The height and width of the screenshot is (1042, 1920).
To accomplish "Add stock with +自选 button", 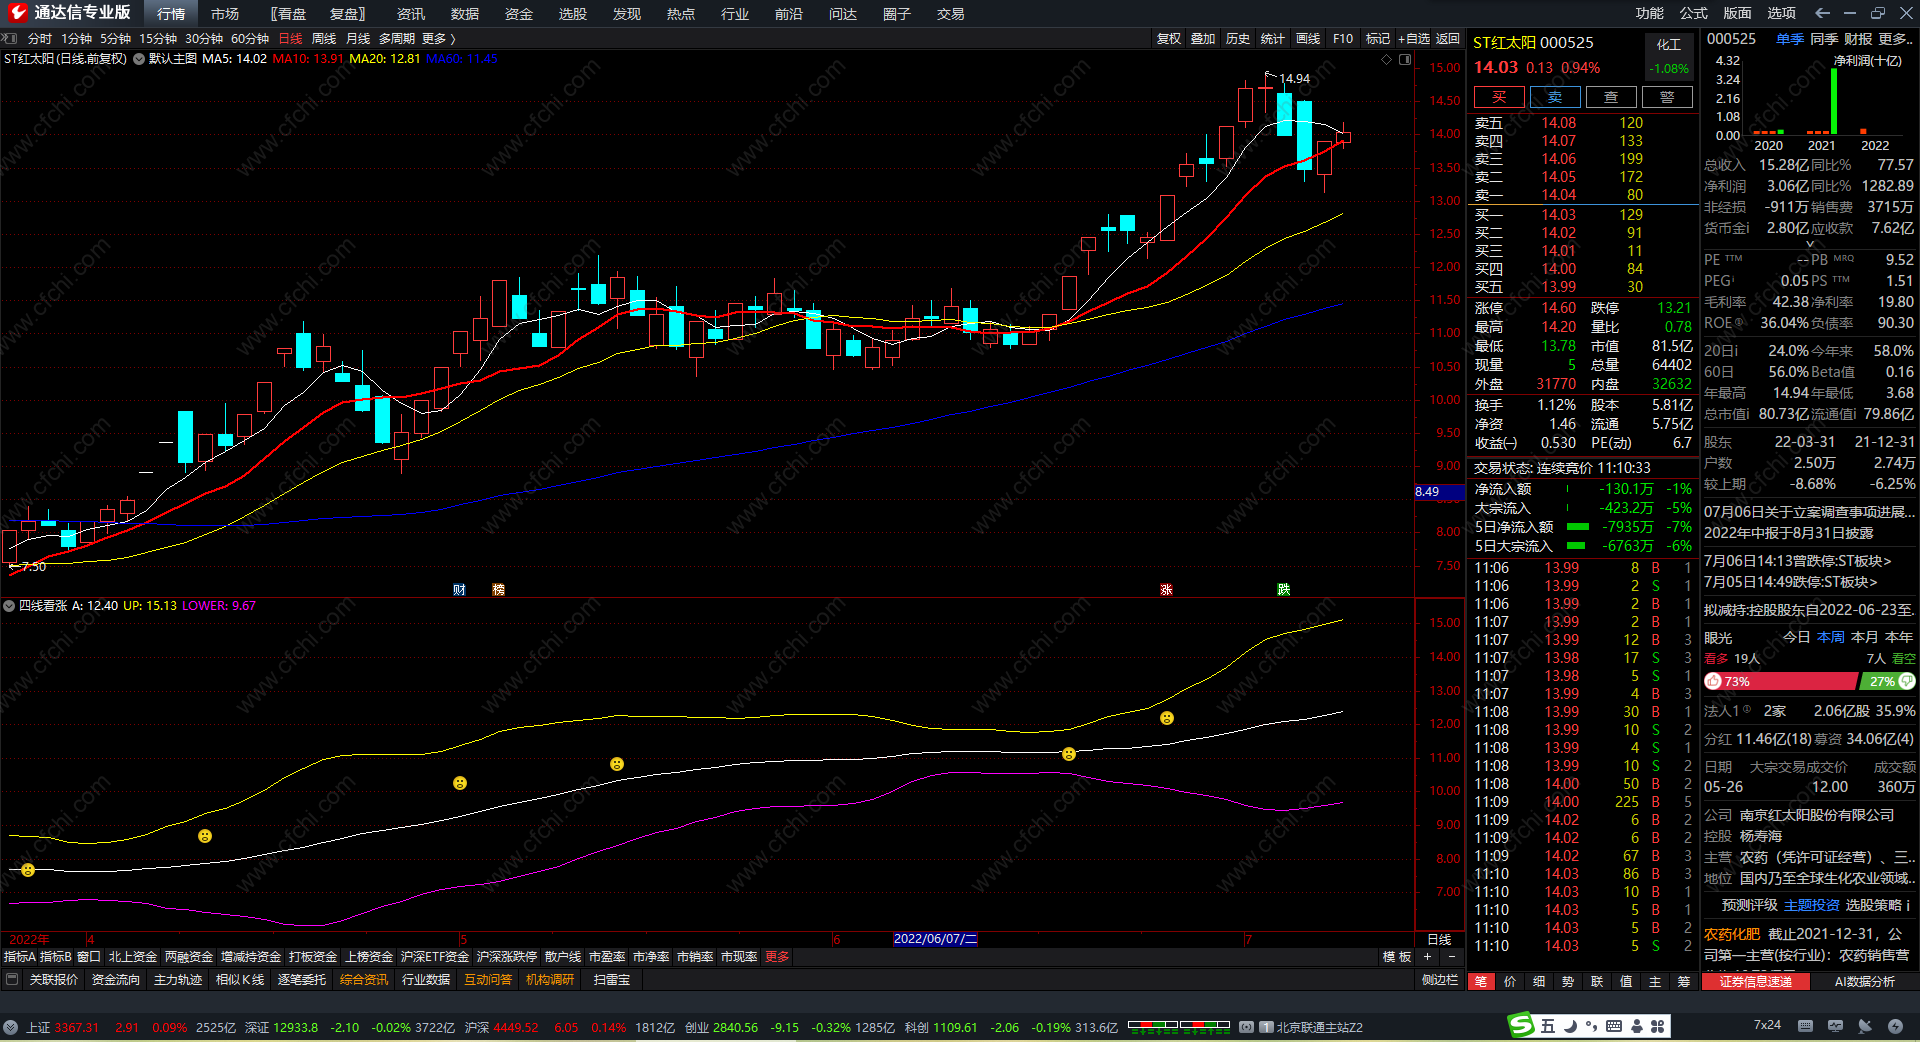I will pyautogui.click(x=1414, y=39).
